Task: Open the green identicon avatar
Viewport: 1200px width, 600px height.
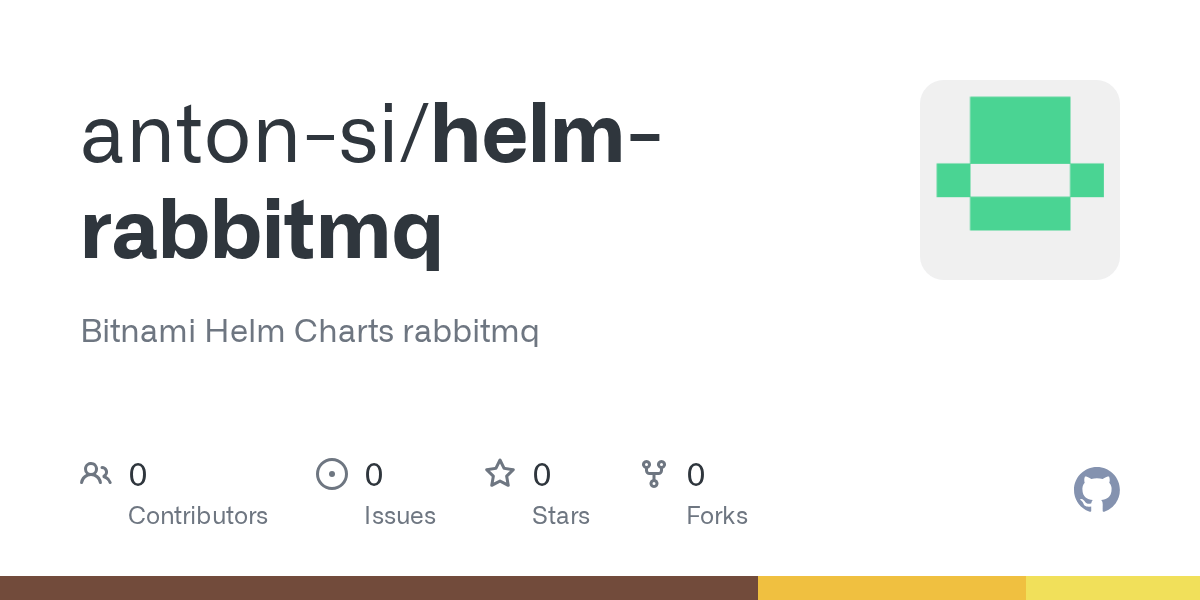Action: 1020,180
